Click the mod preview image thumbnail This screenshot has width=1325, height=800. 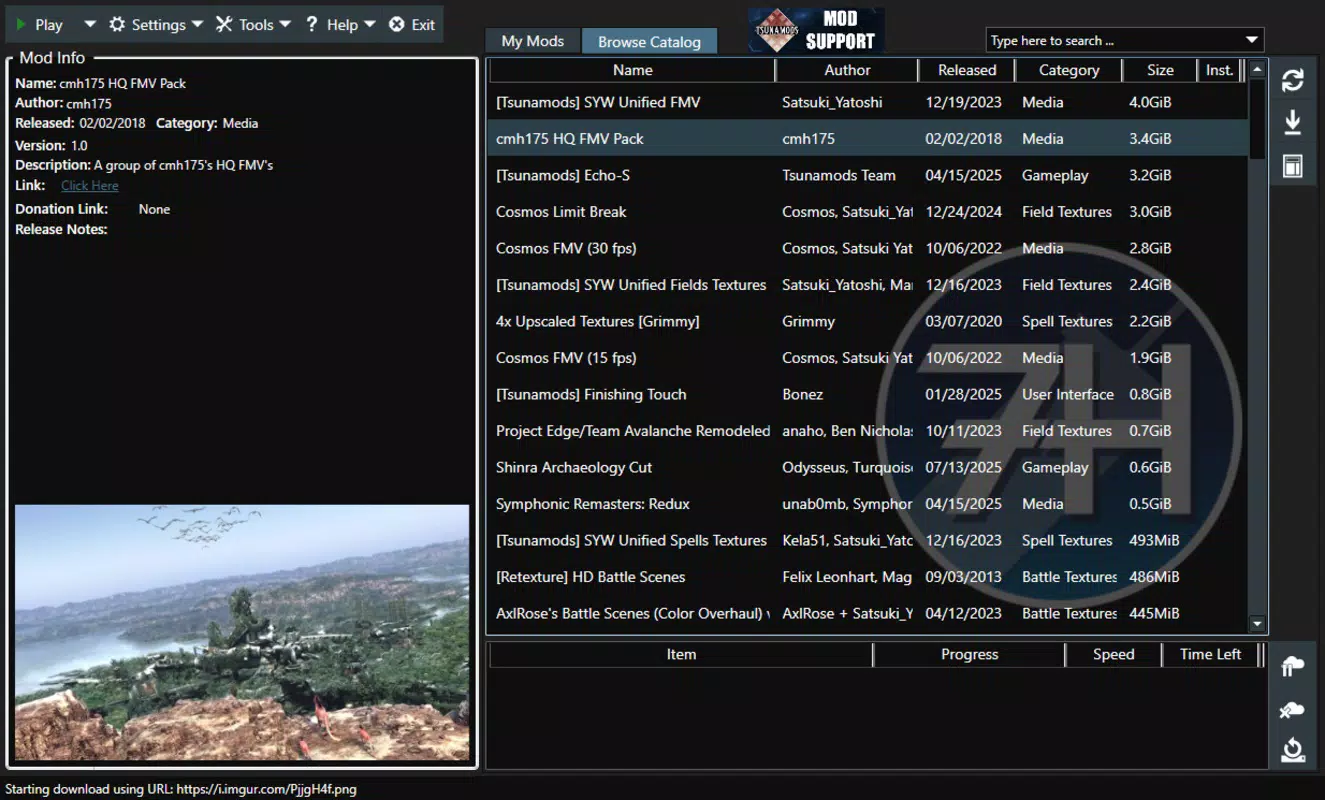click(x=242, y=632)
